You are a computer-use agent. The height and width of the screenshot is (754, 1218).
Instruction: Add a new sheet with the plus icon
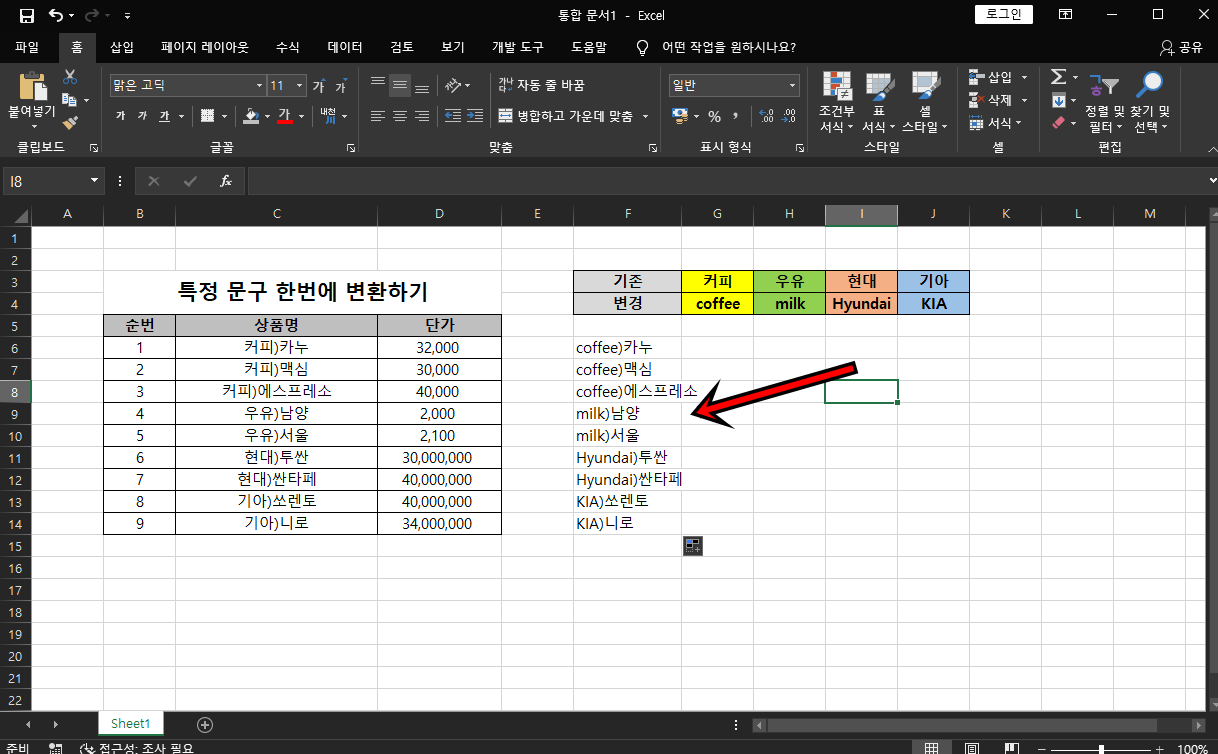(205, 724)
